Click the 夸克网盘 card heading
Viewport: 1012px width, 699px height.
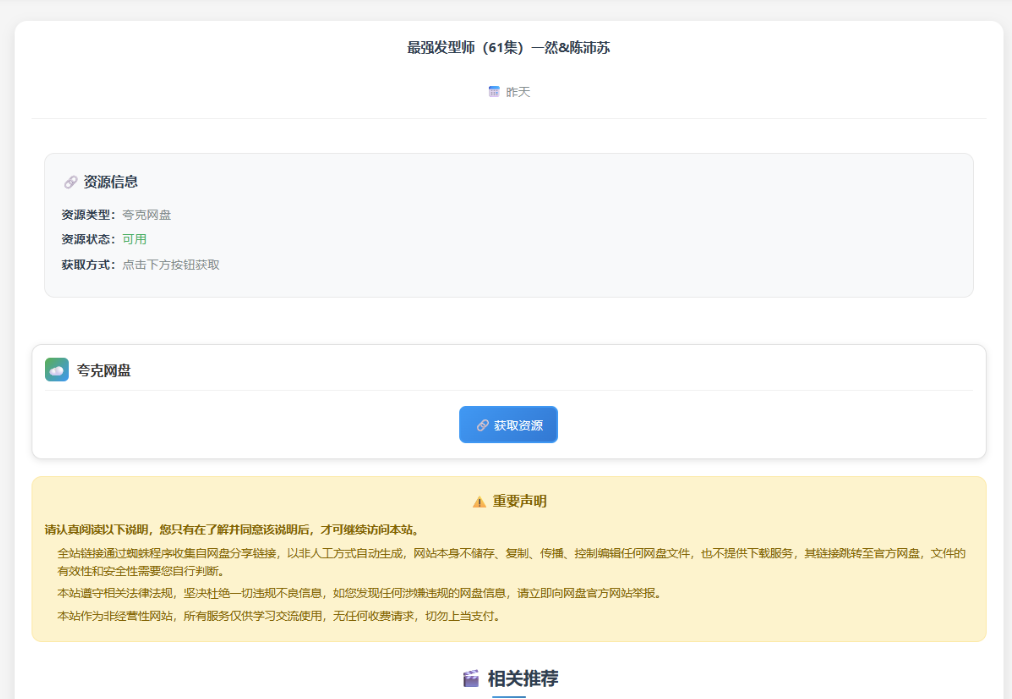click(103, 370)
